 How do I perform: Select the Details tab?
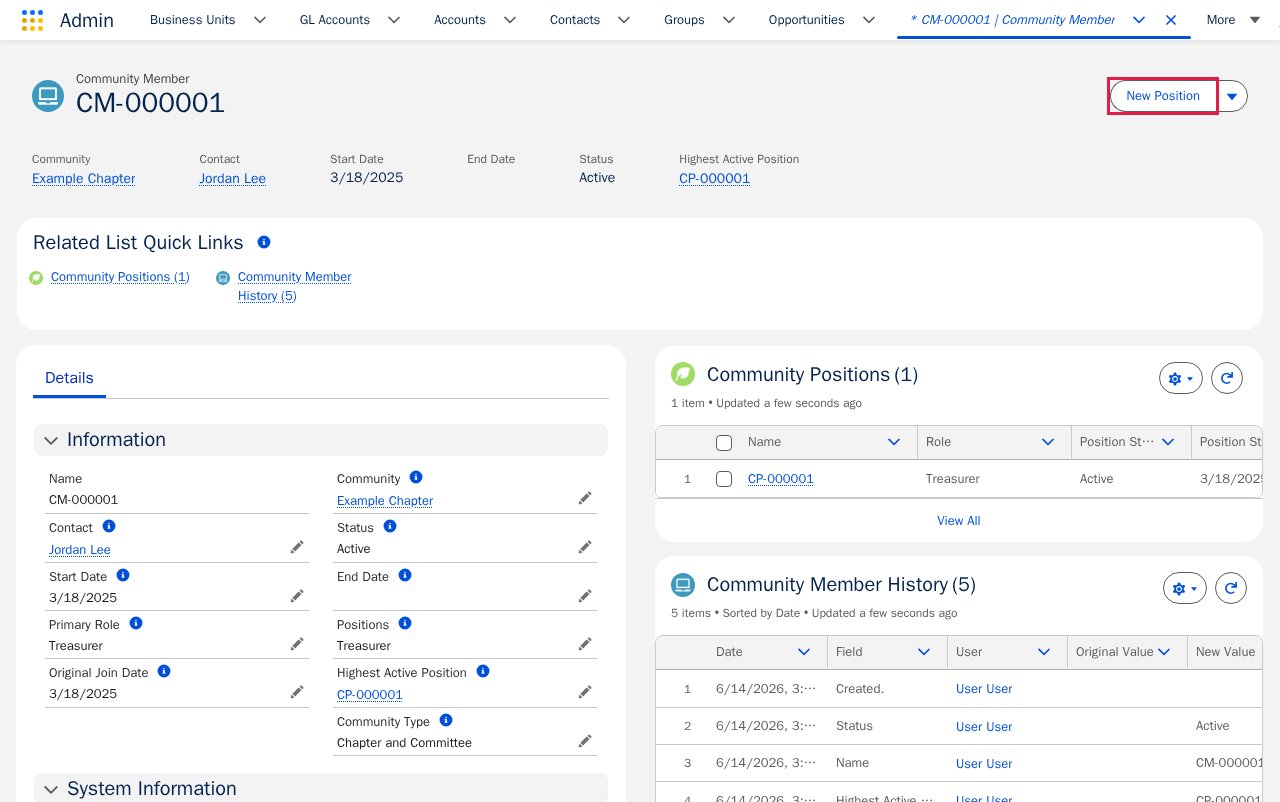[69, 378]
